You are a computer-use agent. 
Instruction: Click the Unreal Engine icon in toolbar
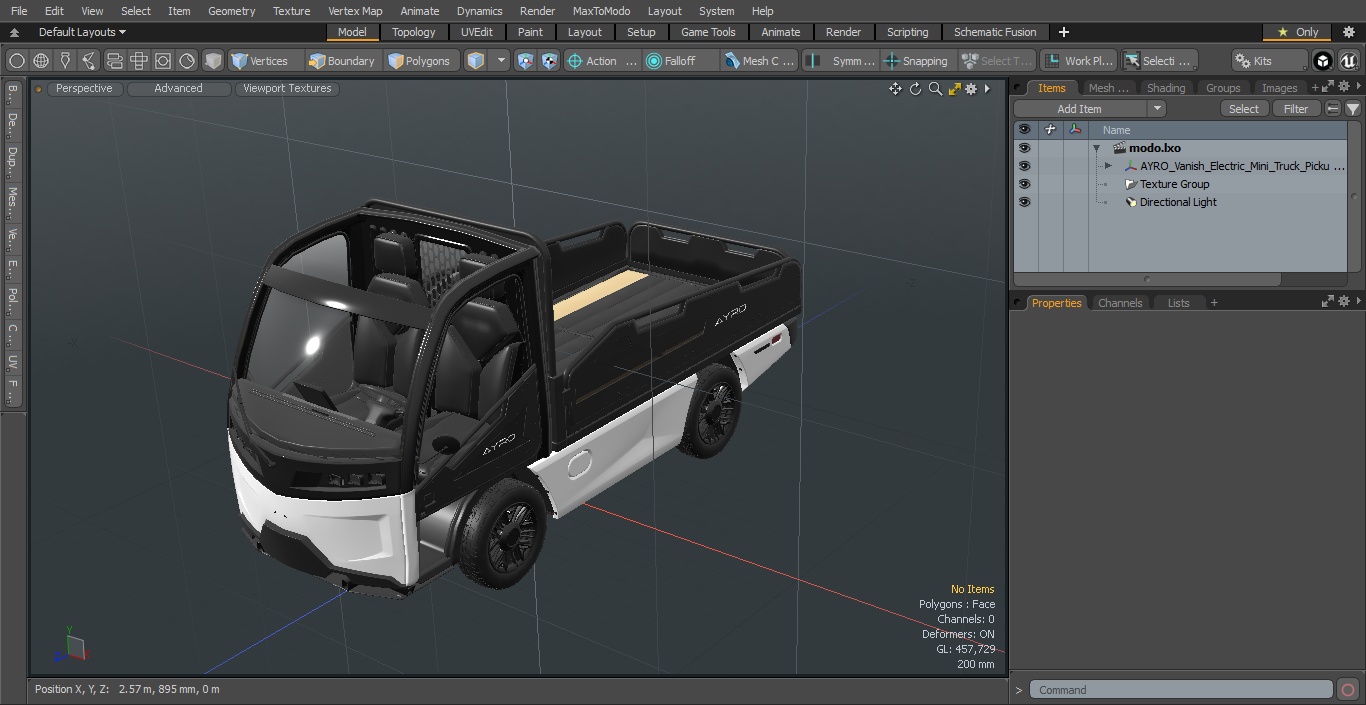pyautogui.click(x=1349, y=61)
